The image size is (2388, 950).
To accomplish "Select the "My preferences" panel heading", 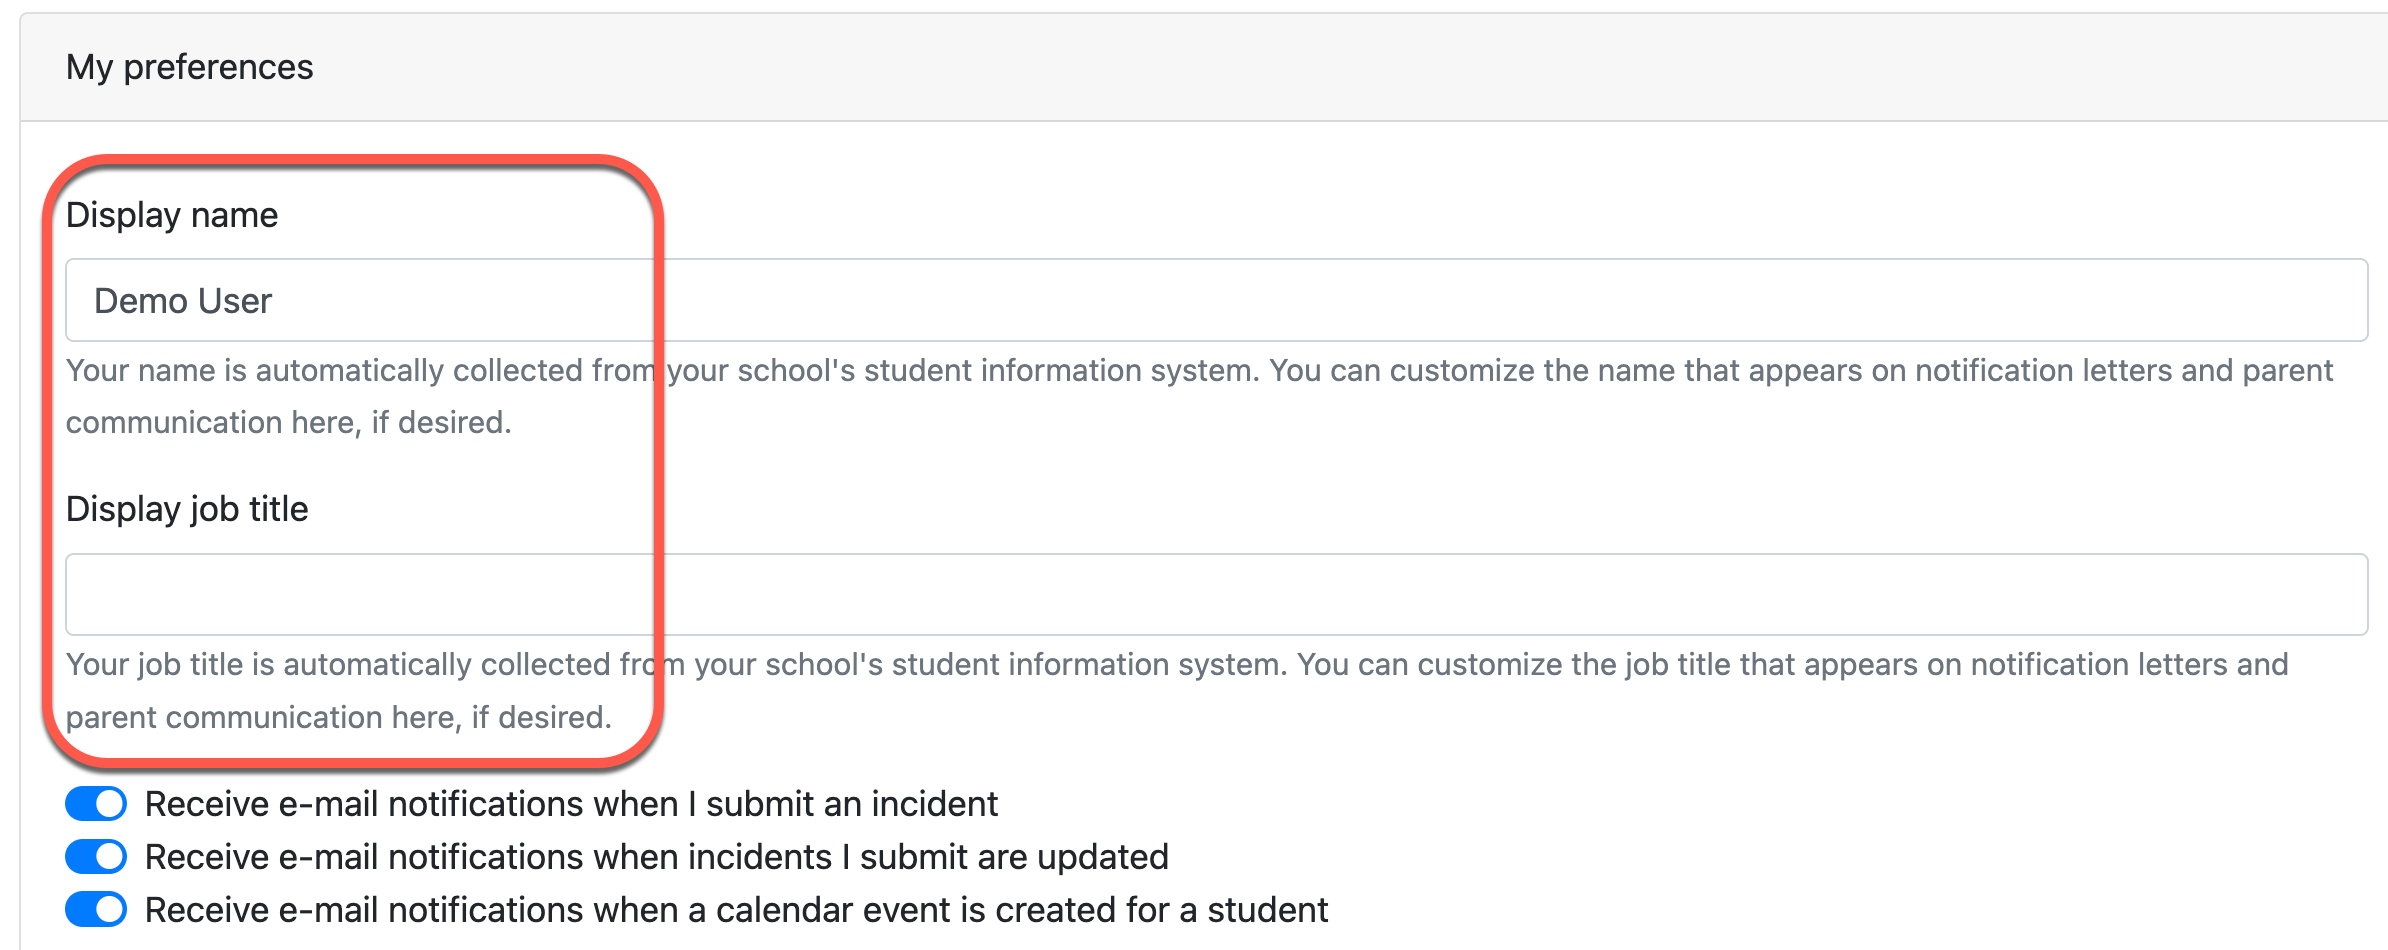I will coord(190,67).
